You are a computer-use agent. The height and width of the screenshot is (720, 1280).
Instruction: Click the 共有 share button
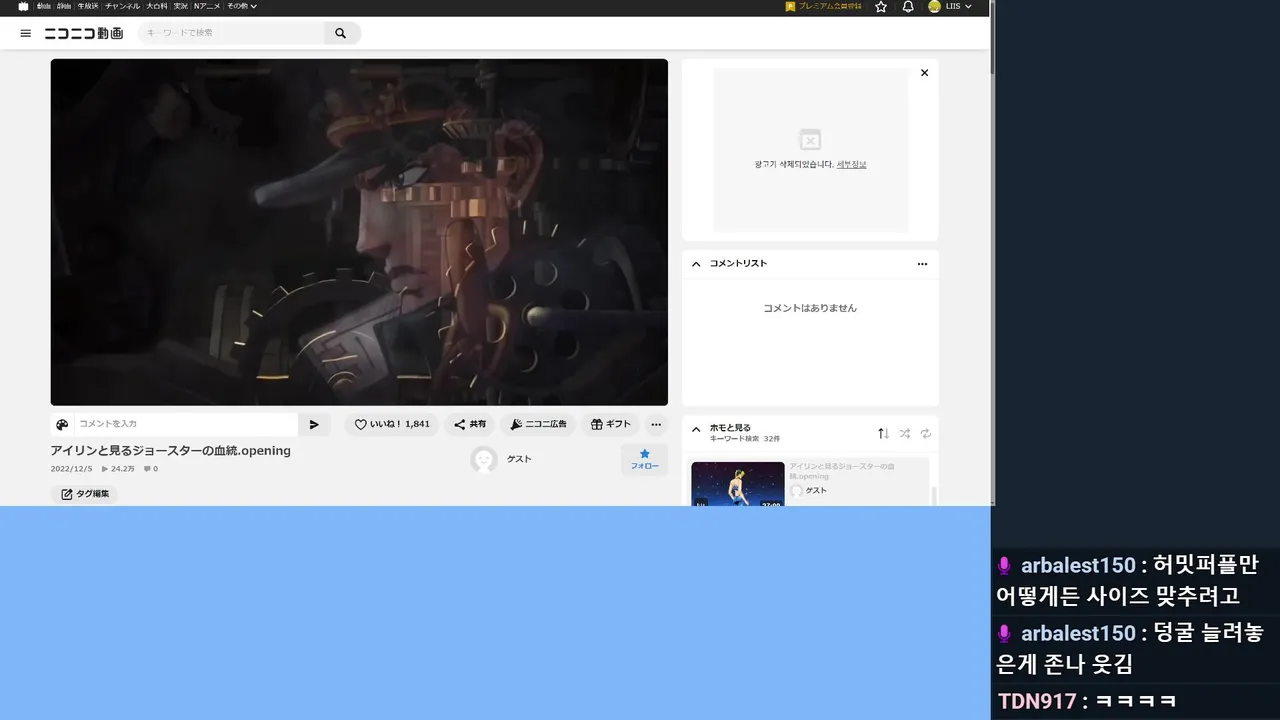[x=470, y=424]
